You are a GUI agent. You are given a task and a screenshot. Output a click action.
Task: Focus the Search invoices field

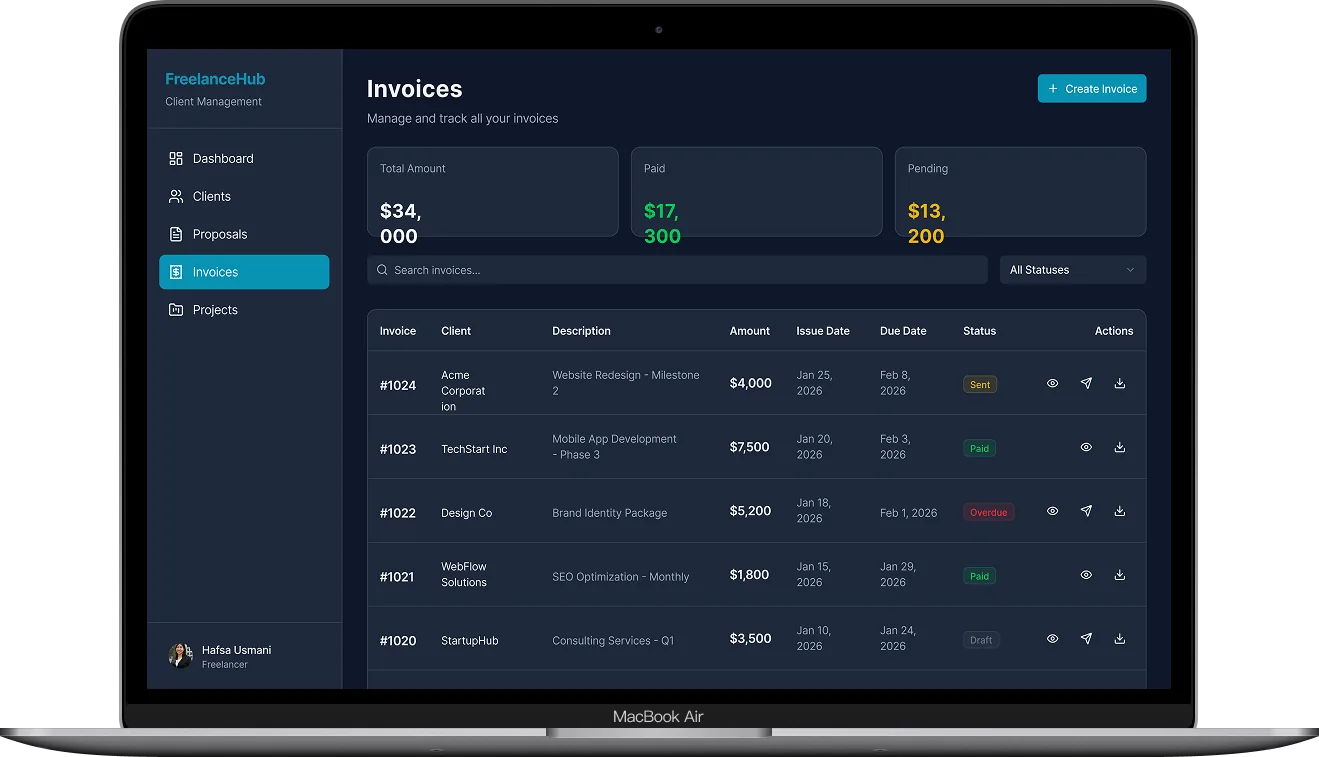pyautogui.click(x=677, y=270)
